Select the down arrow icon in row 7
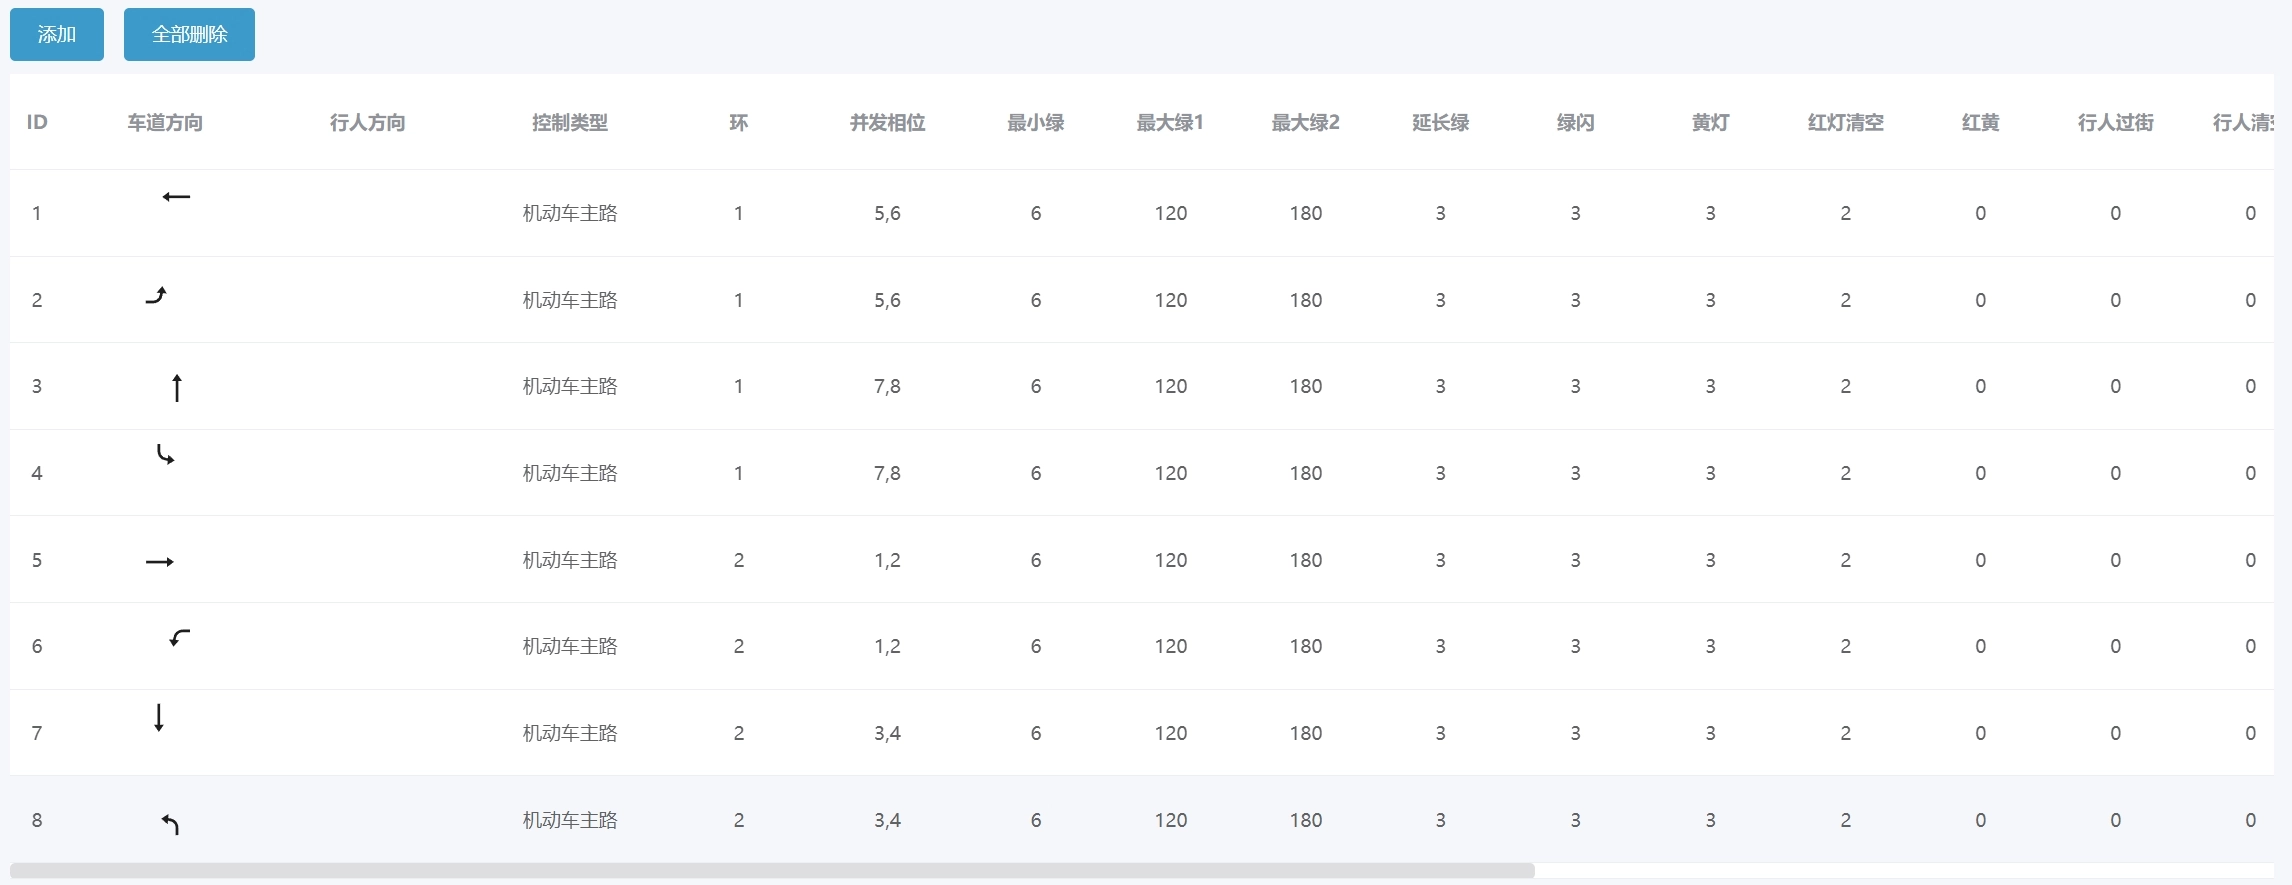 [159, 717]
